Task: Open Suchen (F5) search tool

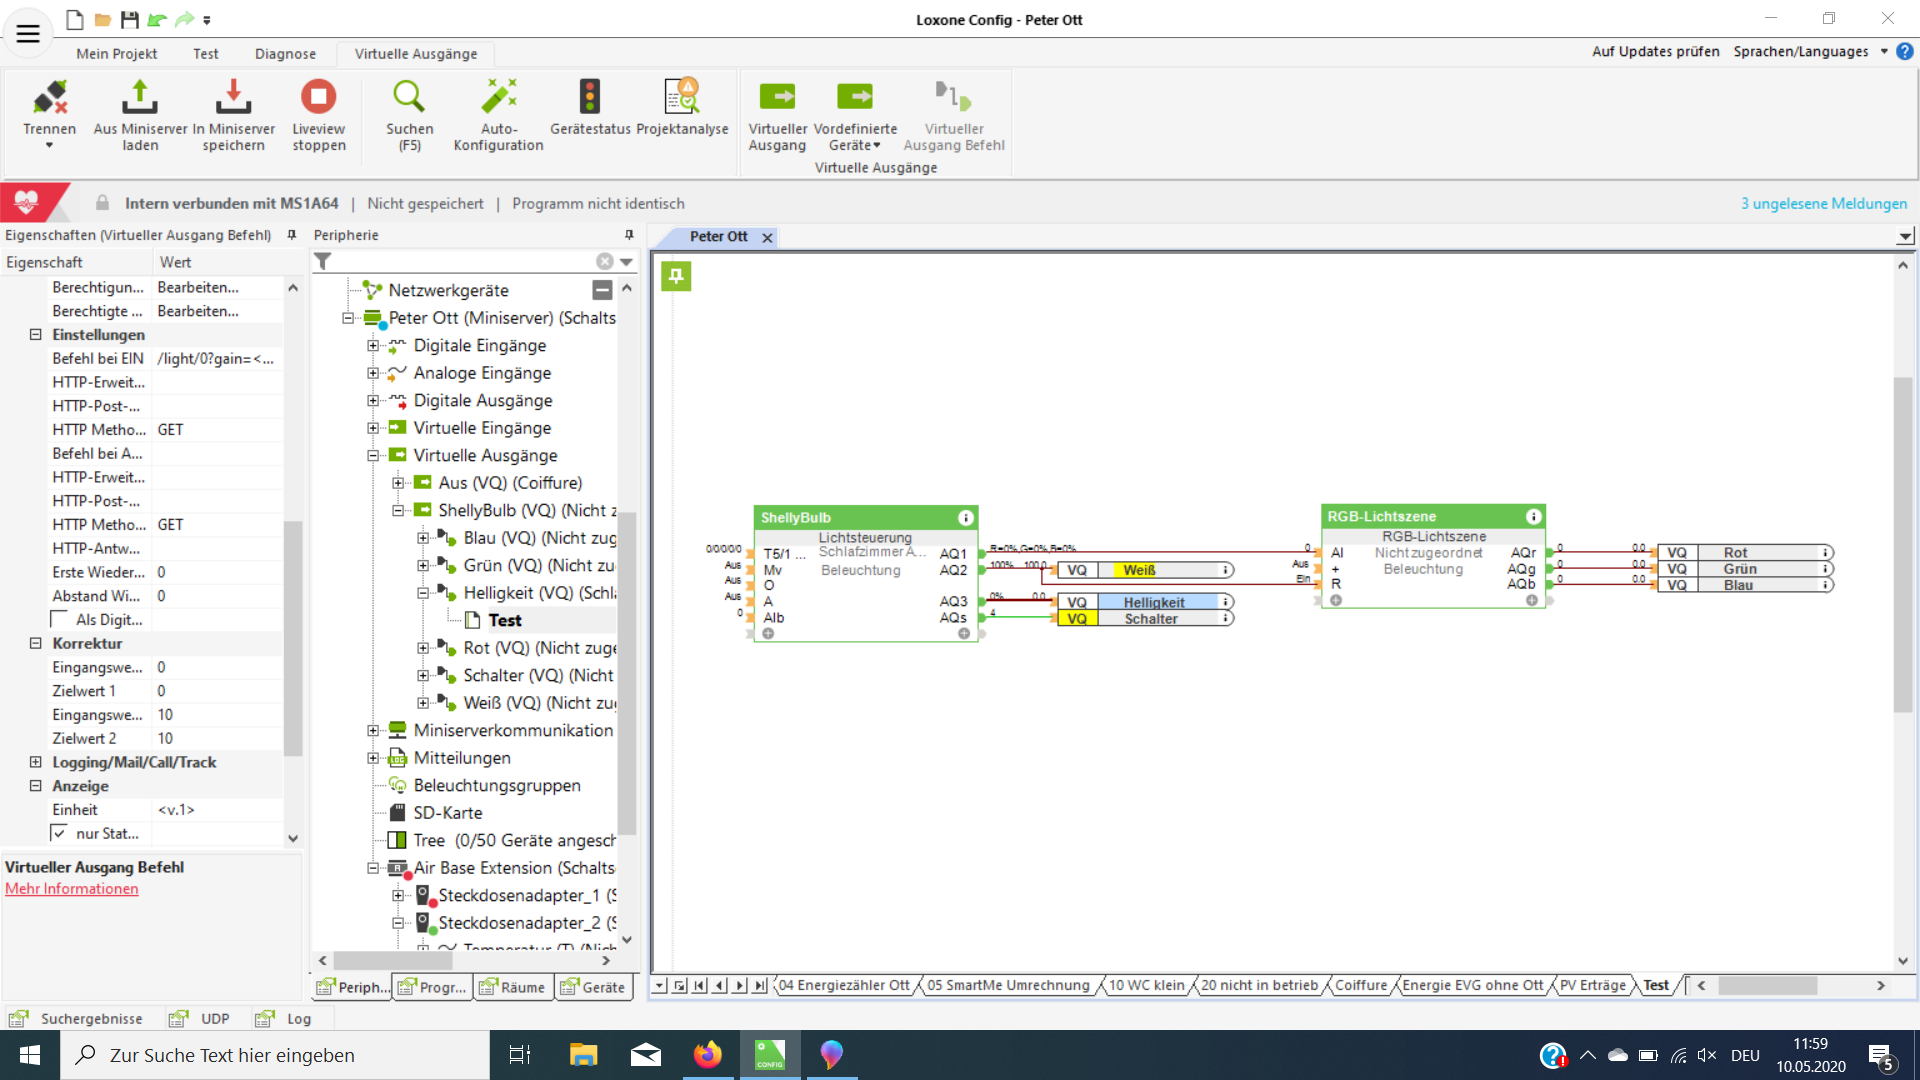Action: tap(409, 98)
